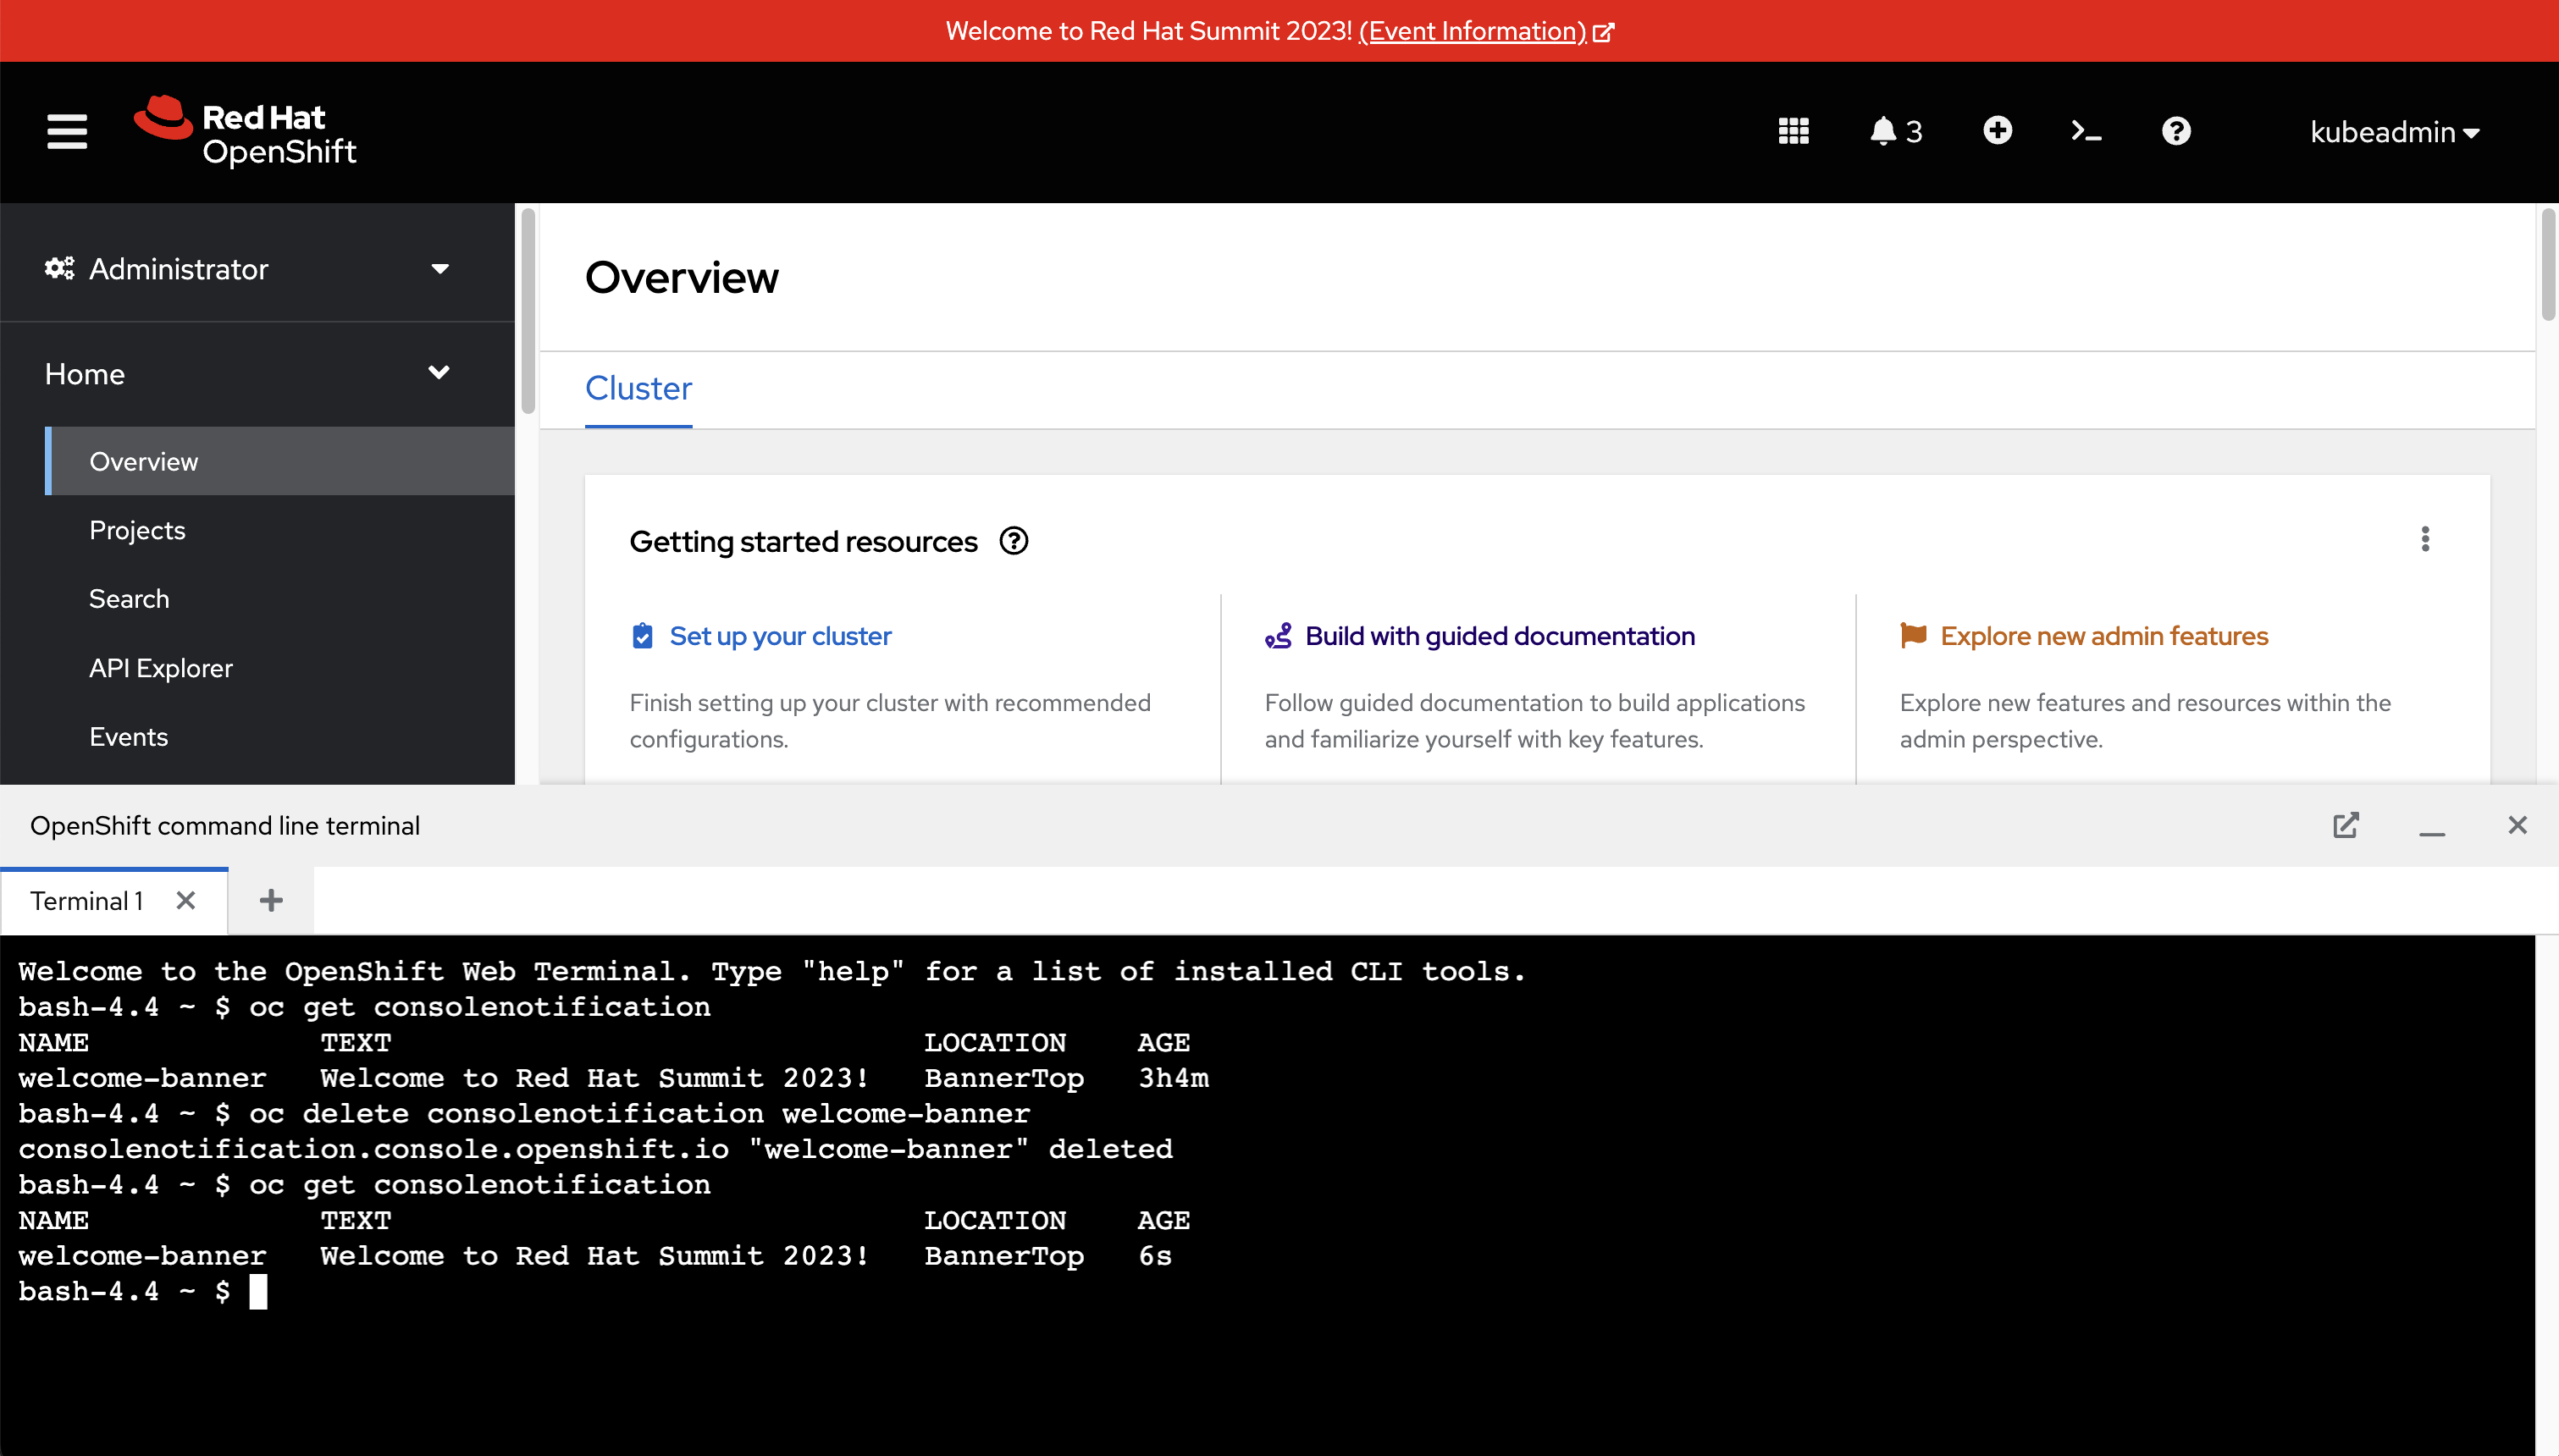Close the command line terminal panel

pyautogui.click(x=2517, y=825)
